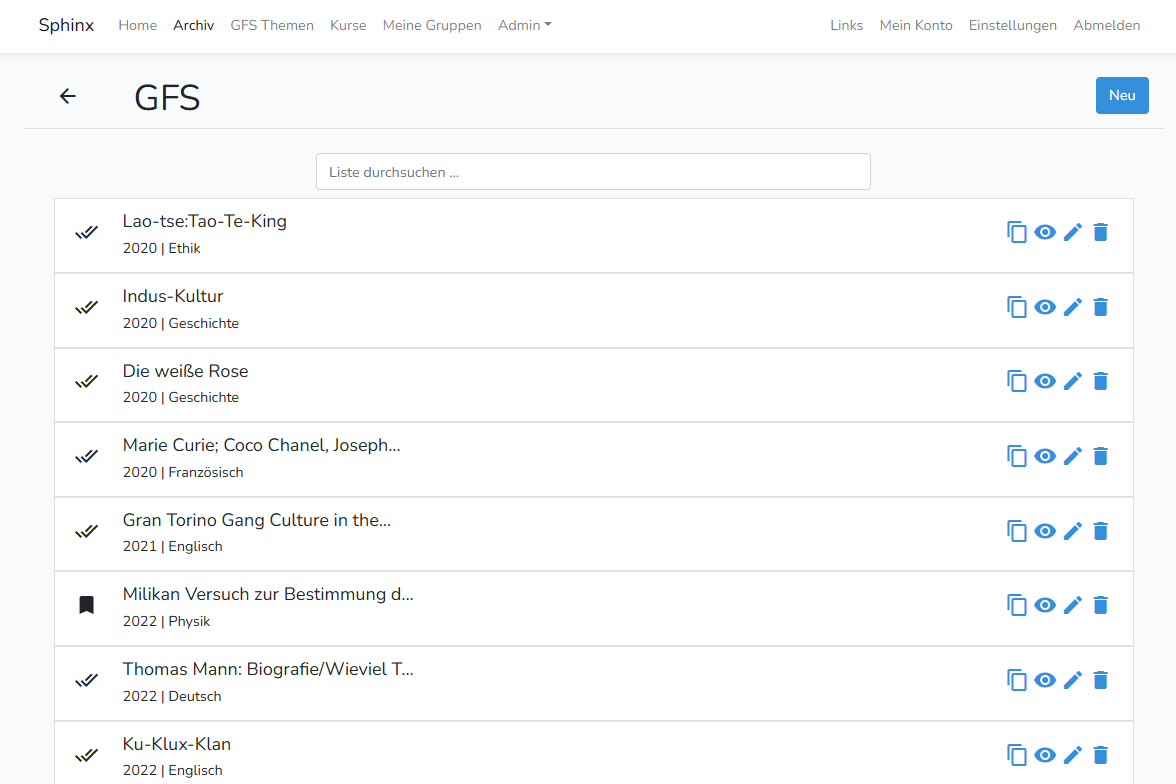Edit the Die weiße Rose entry

[x=1073, y=381]
